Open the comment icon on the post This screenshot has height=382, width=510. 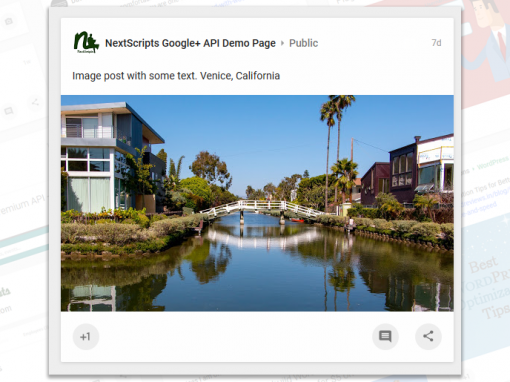coord(385,336)
